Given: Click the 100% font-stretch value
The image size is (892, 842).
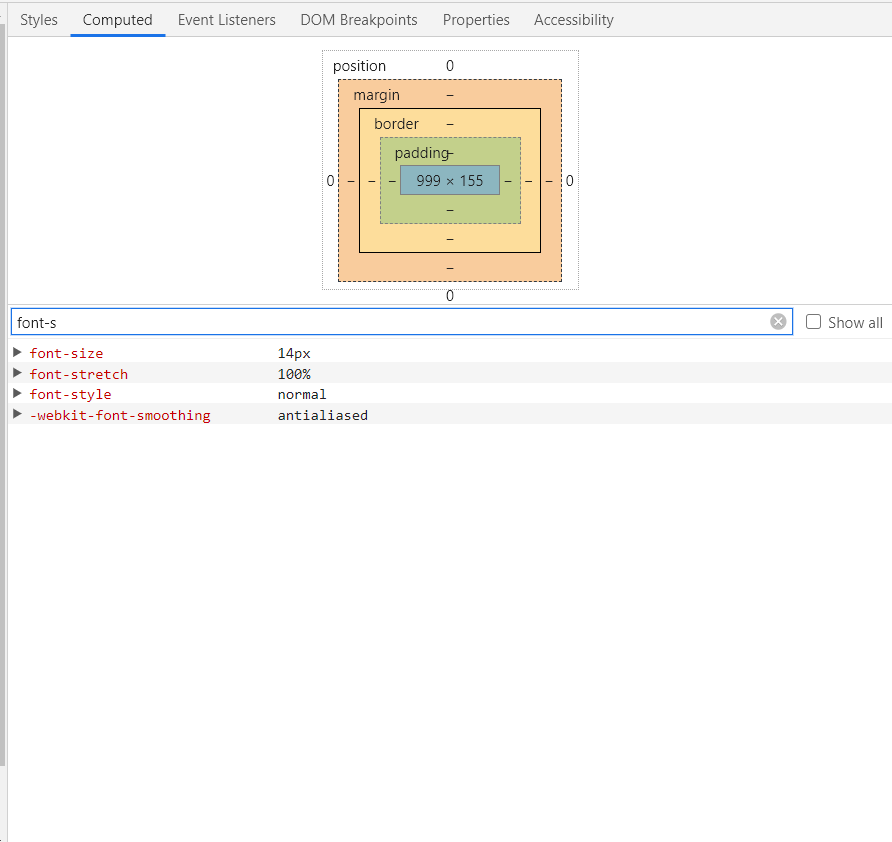Looking at the screenshot, I should [x=294, y=374].
